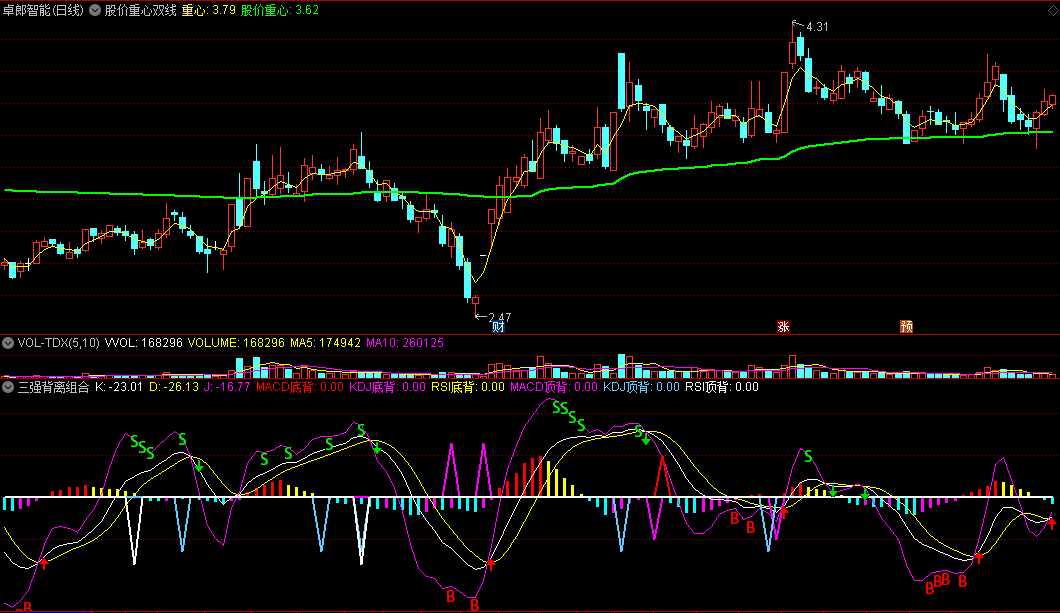Click the VVOL: 168296 readout
The image size is (1060, 613).
coord(144,343)
